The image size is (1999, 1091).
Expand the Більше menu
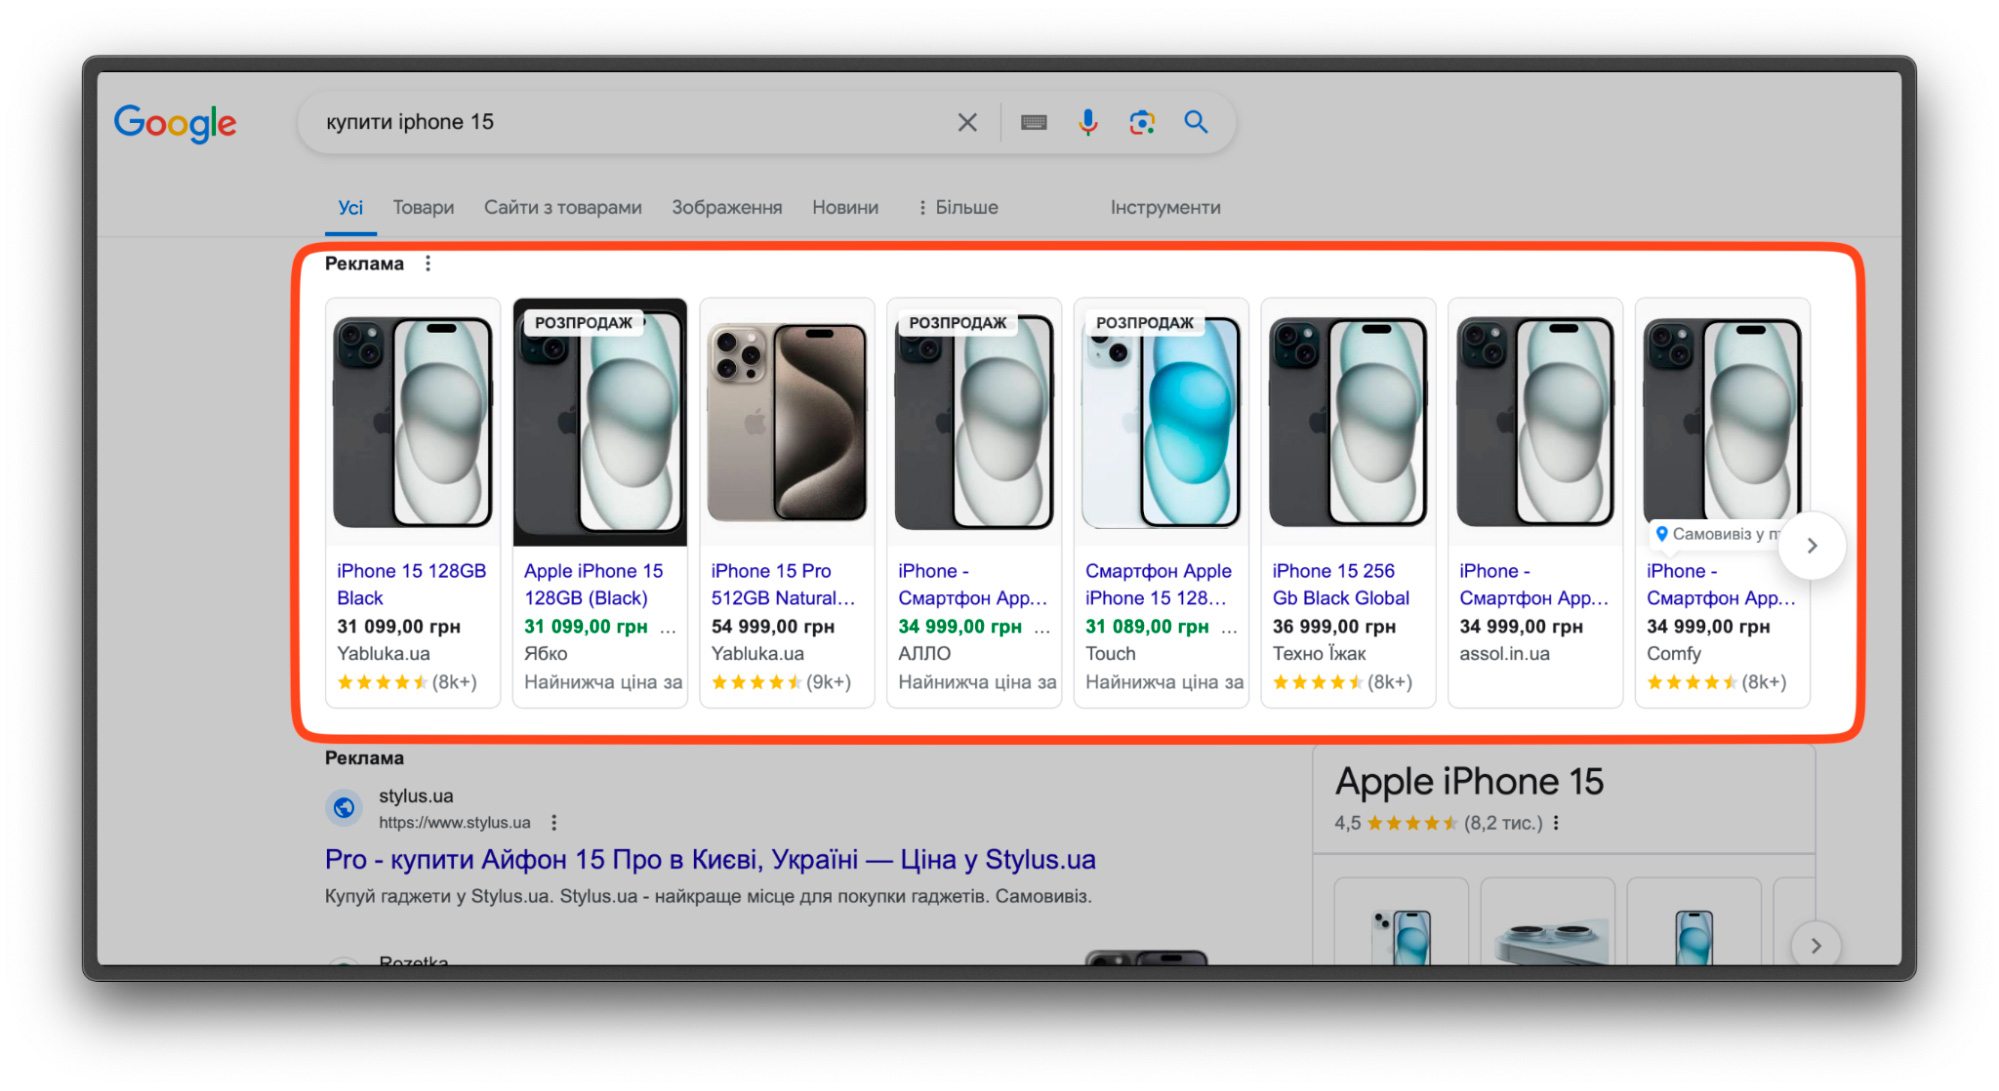(x=958, y=207)
